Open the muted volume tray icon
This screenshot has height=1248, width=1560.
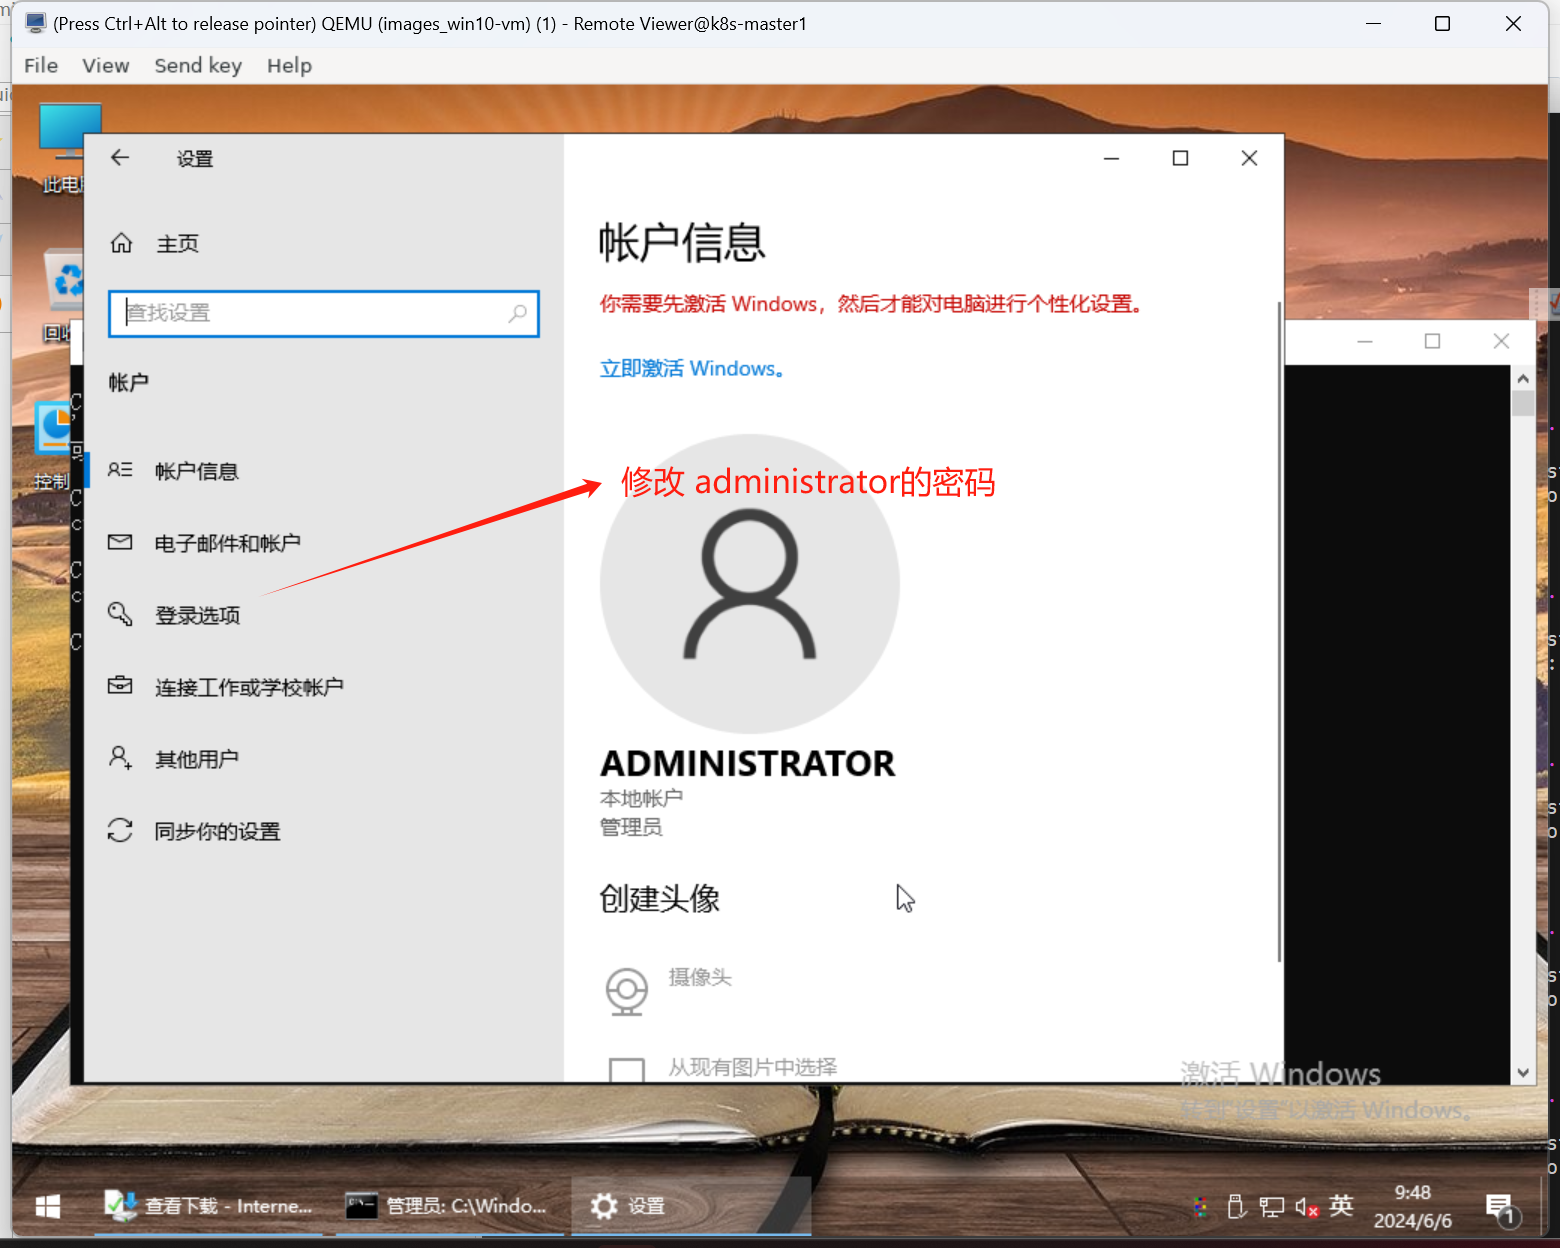(x=1306, y=1207)
